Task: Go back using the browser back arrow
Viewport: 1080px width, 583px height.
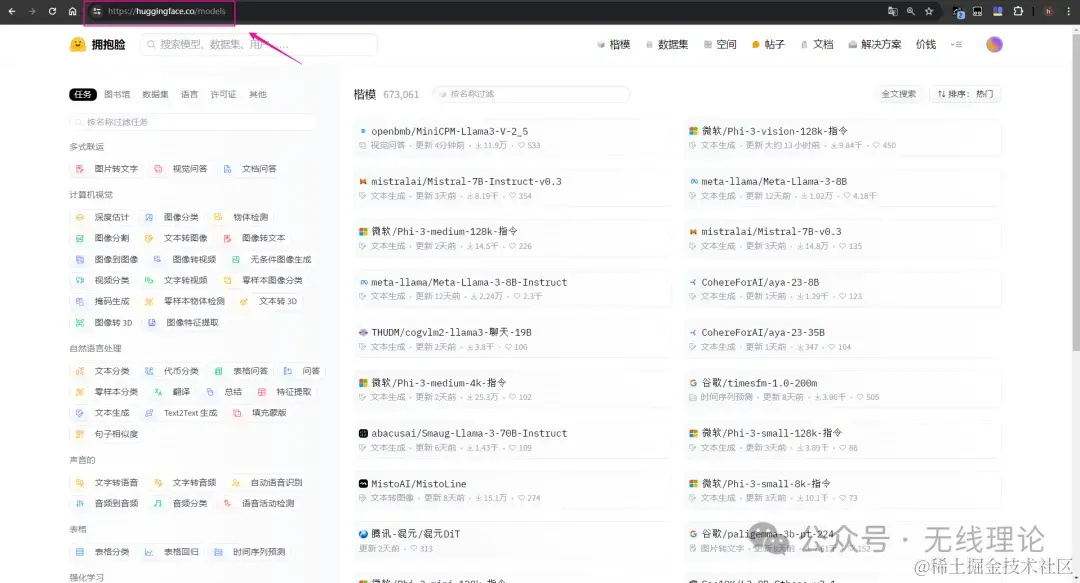Action: (x=12, y=11)
